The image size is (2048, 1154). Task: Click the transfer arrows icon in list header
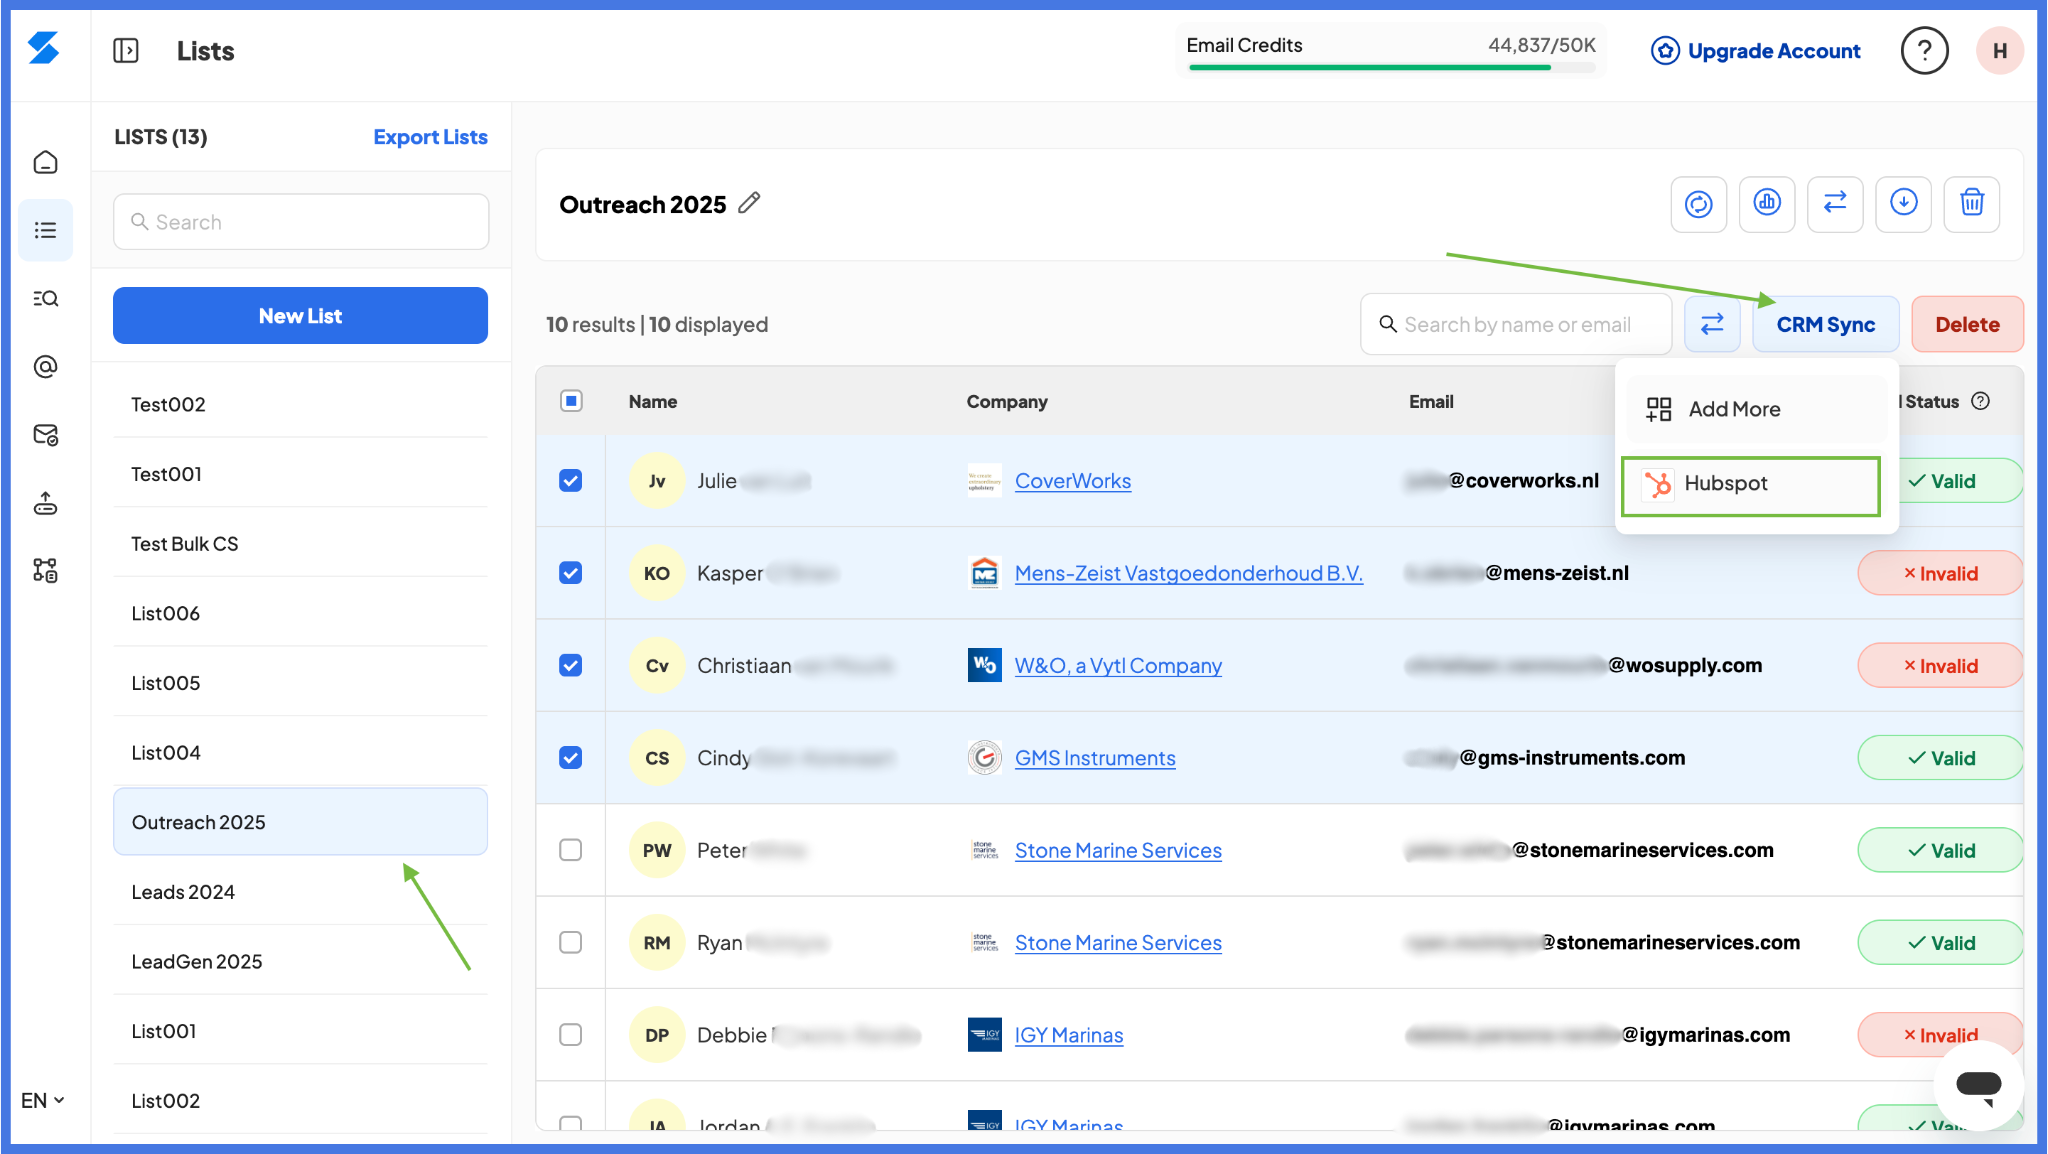1835,204
